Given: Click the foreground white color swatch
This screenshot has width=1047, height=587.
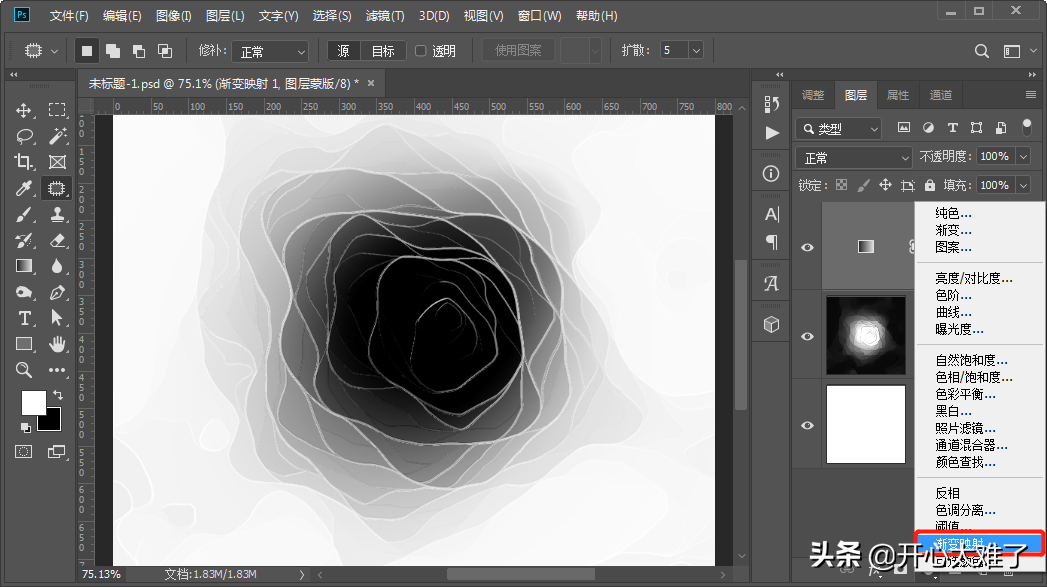Looking at the screenshot, I should (x=33, y=402).
